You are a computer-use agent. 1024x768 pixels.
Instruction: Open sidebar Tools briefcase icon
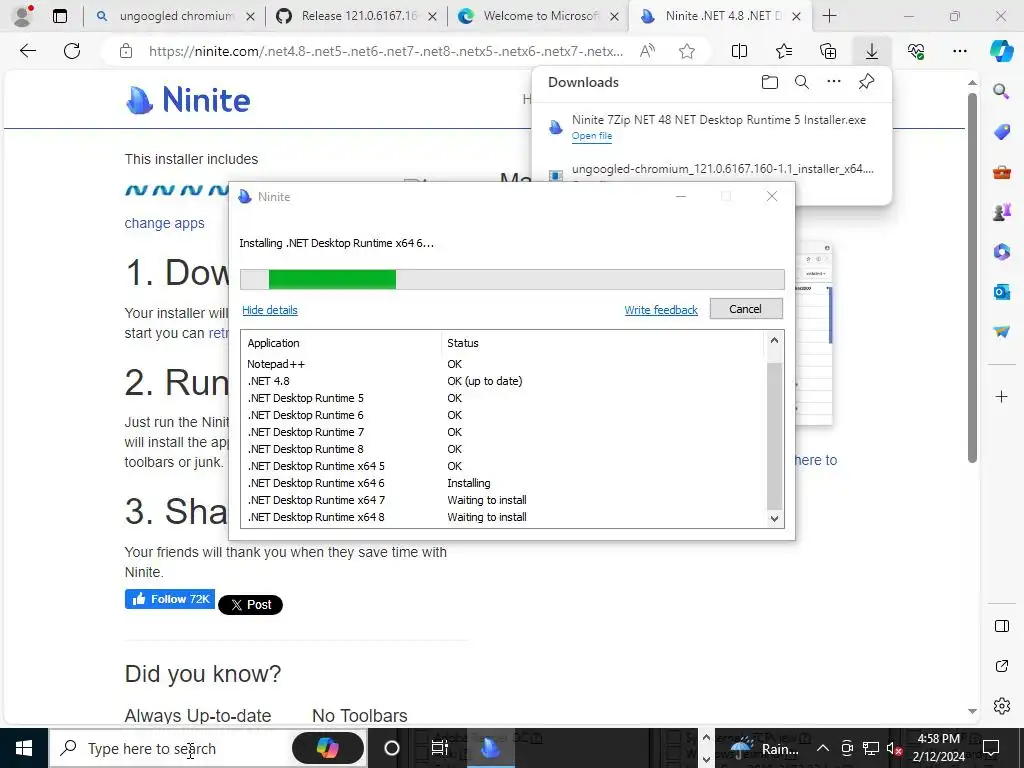[1001, 172]
